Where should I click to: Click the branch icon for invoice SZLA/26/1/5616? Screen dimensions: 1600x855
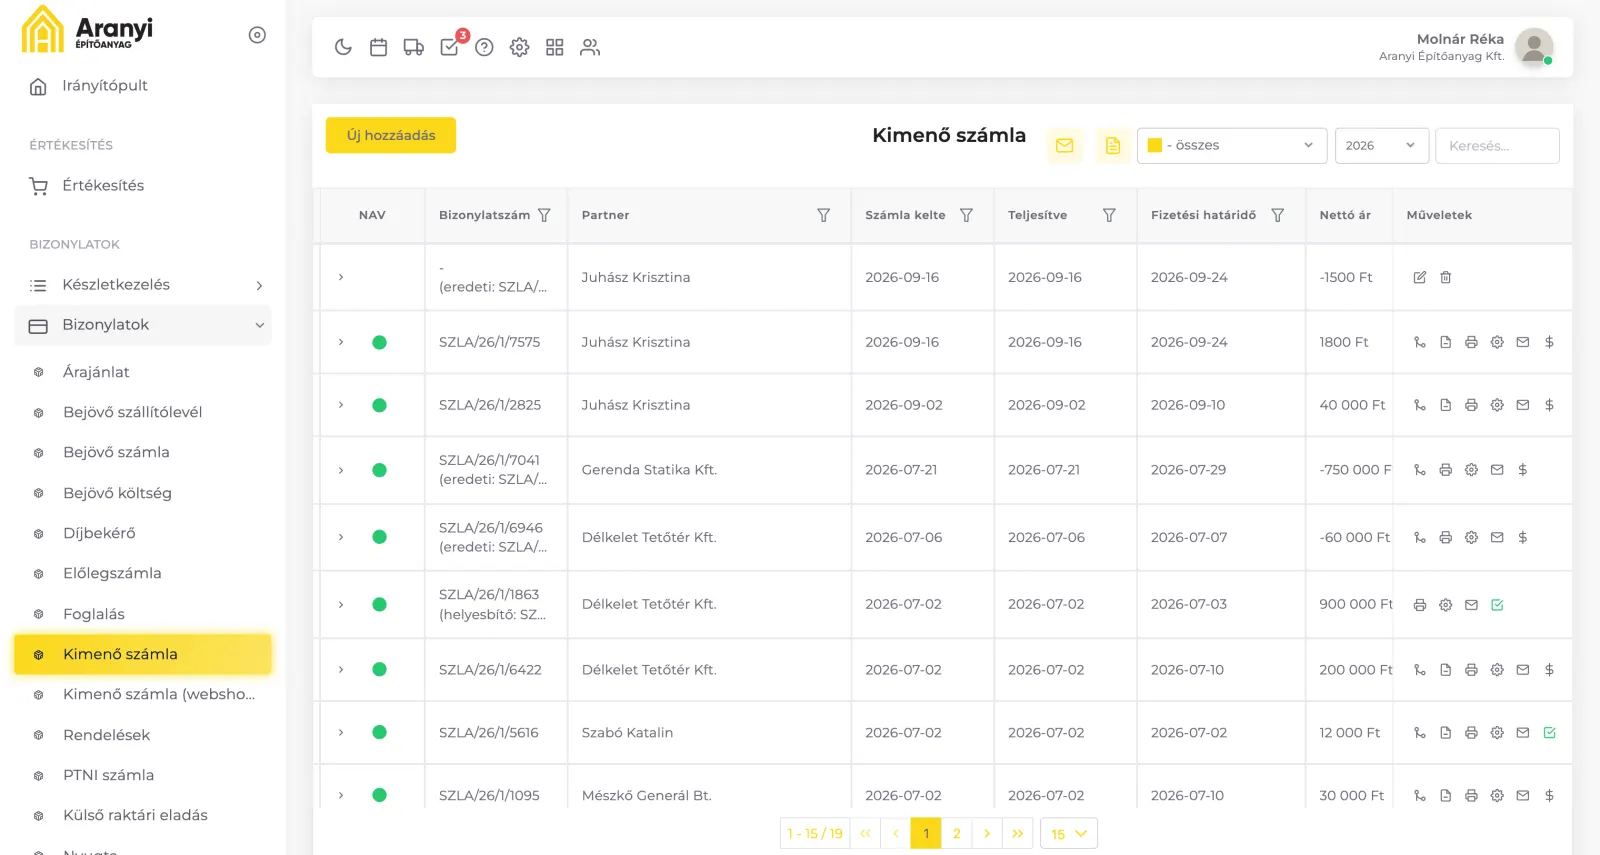[1419, 733]
